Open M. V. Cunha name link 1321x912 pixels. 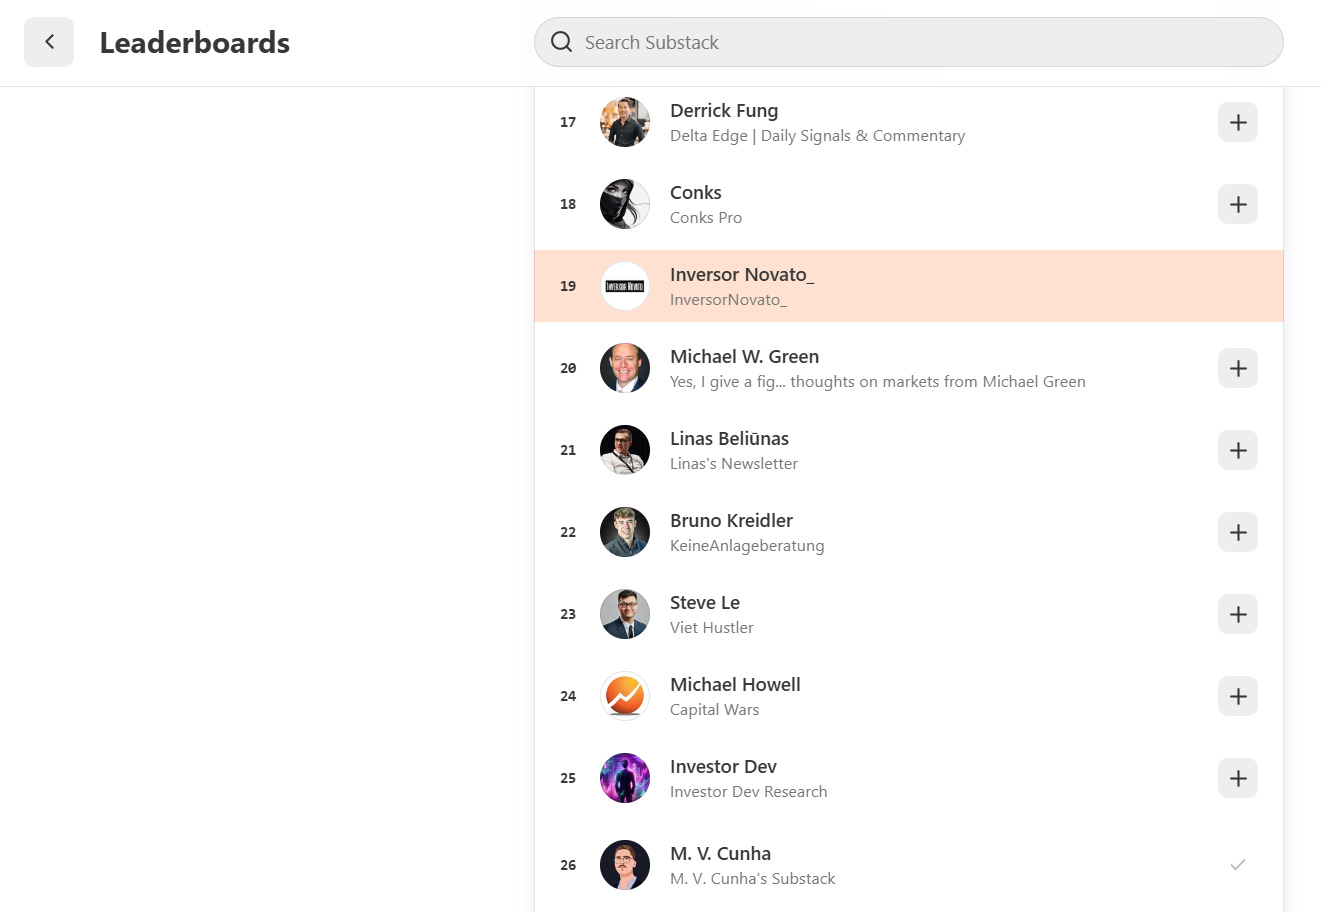[720, 853]
